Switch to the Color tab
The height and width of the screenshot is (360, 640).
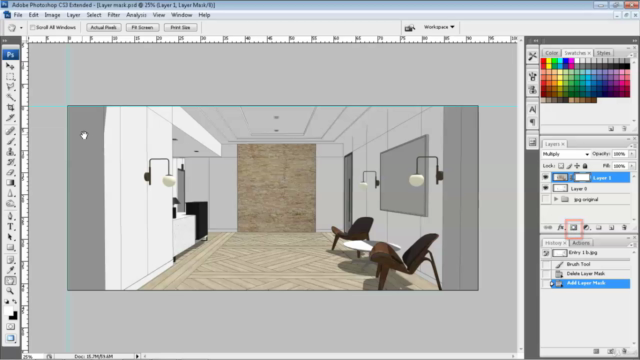tap(551, 53)
